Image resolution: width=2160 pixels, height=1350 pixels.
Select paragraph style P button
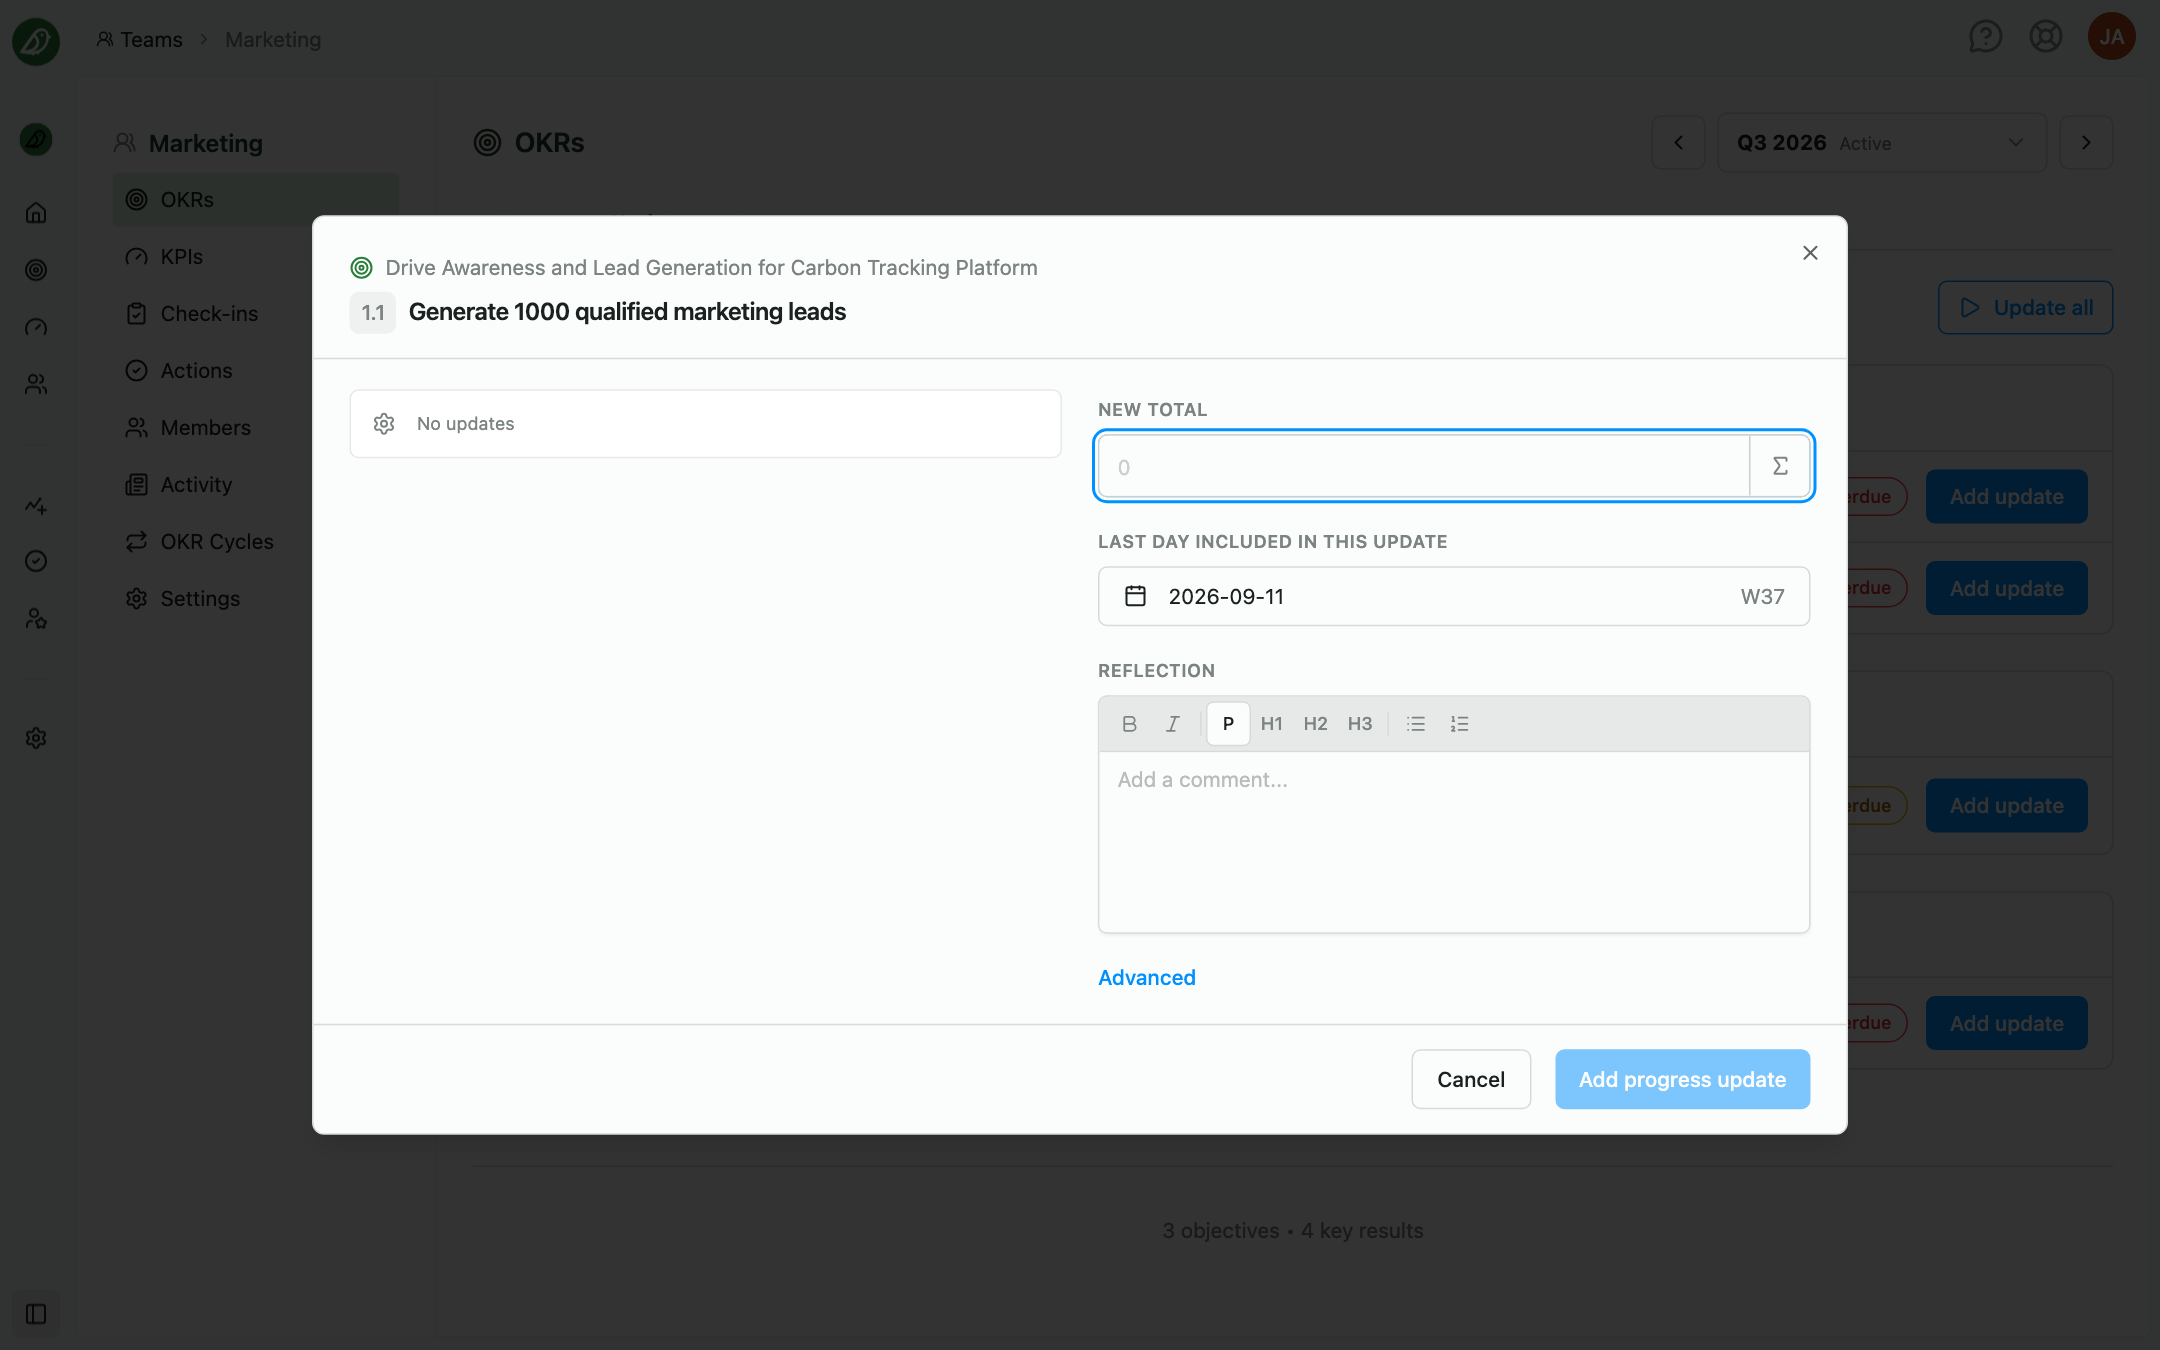pyautogui.click(x=1228, y=724)
